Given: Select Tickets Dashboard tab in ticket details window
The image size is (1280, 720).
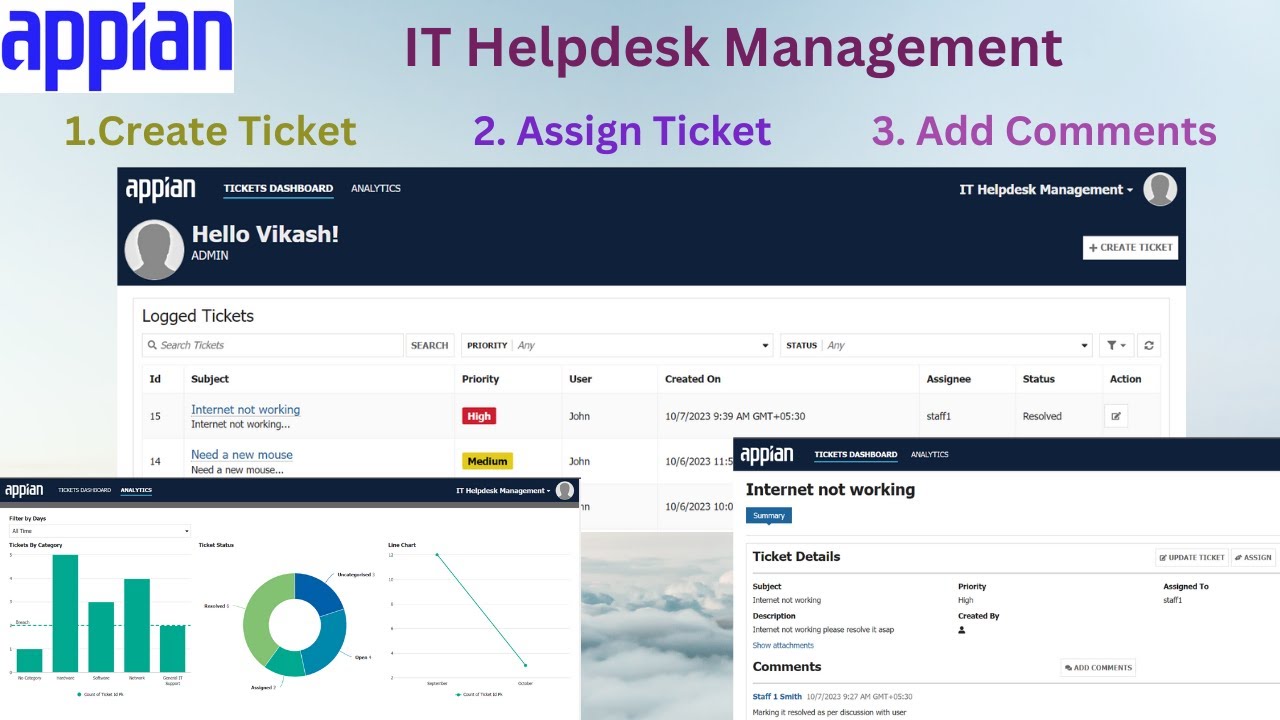Looking at the screenshot, I should coord(856,455).
